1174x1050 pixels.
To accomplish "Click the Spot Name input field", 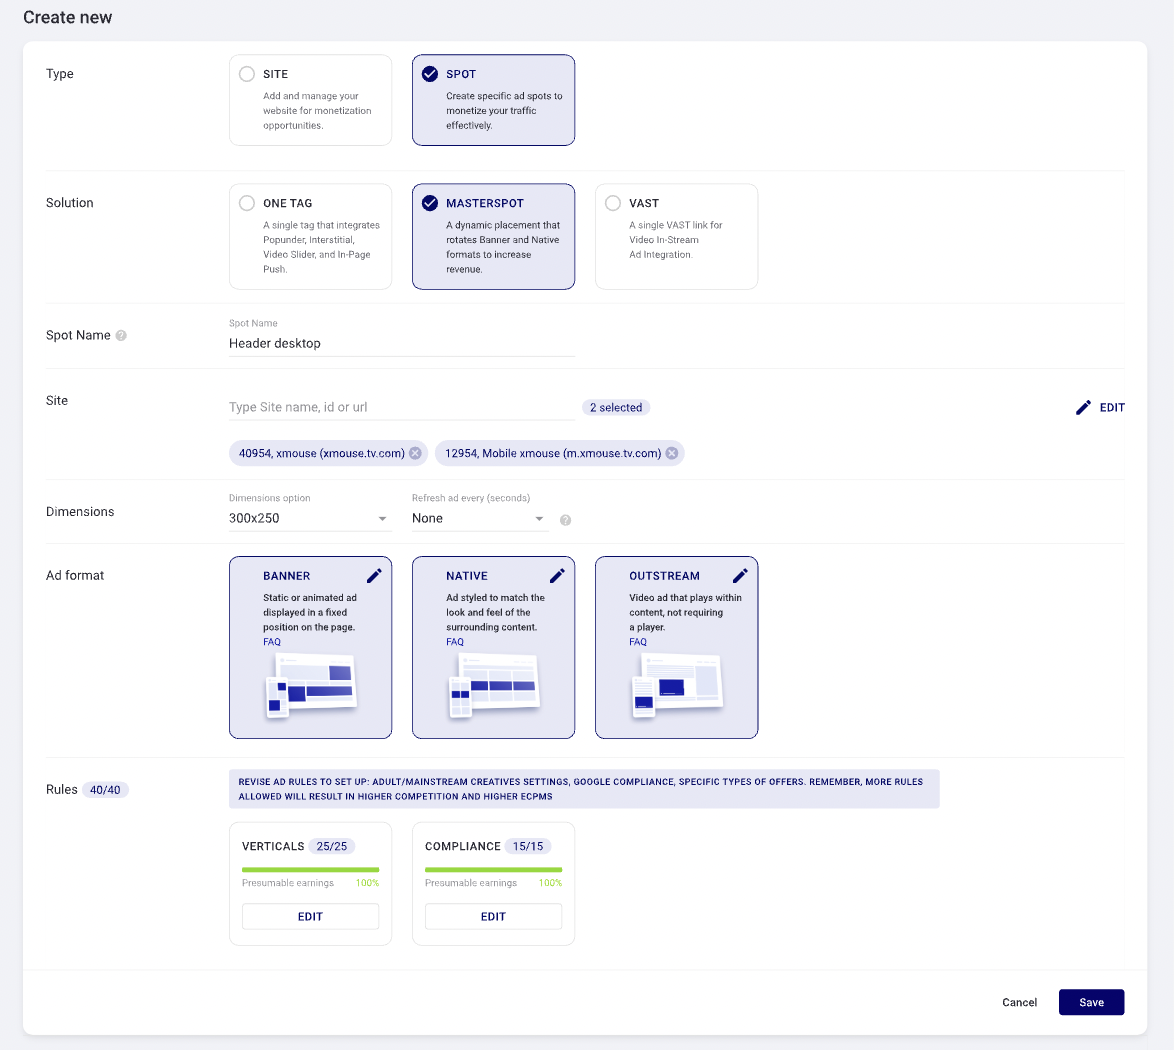I will click(401, 343).
